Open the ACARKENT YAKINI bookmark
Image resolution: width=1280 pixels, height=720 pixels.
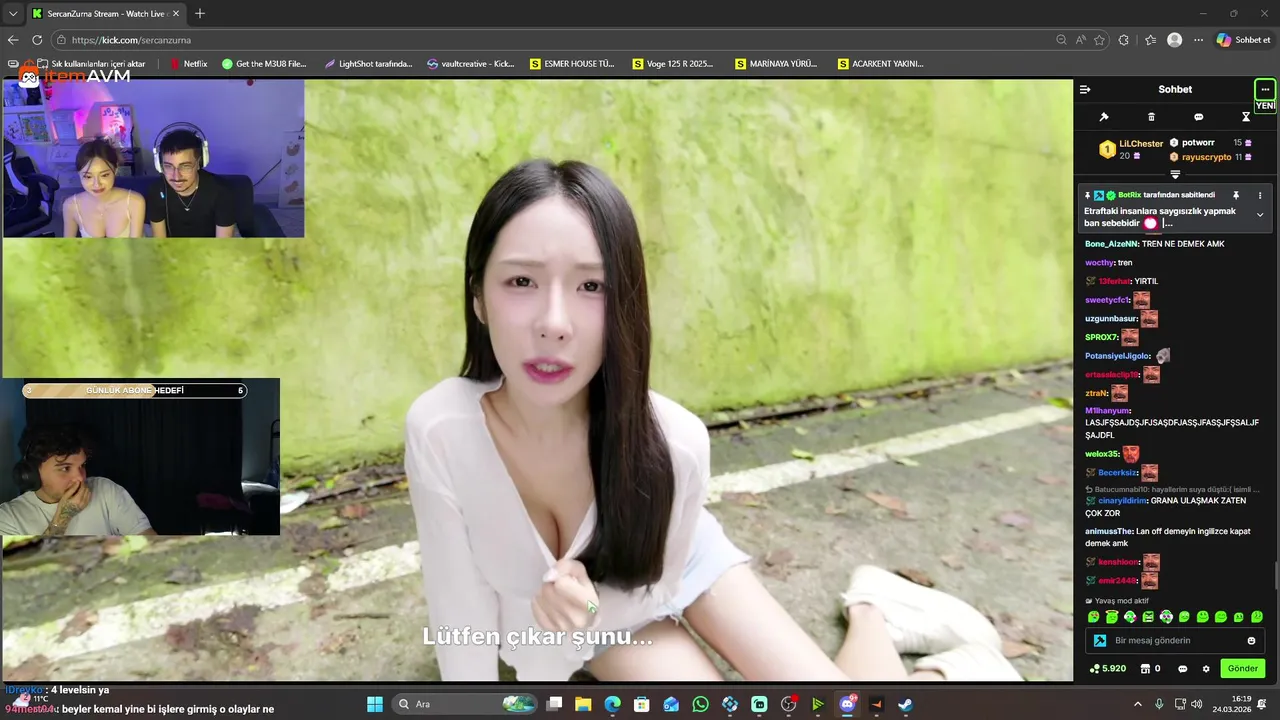pos(881,64)
